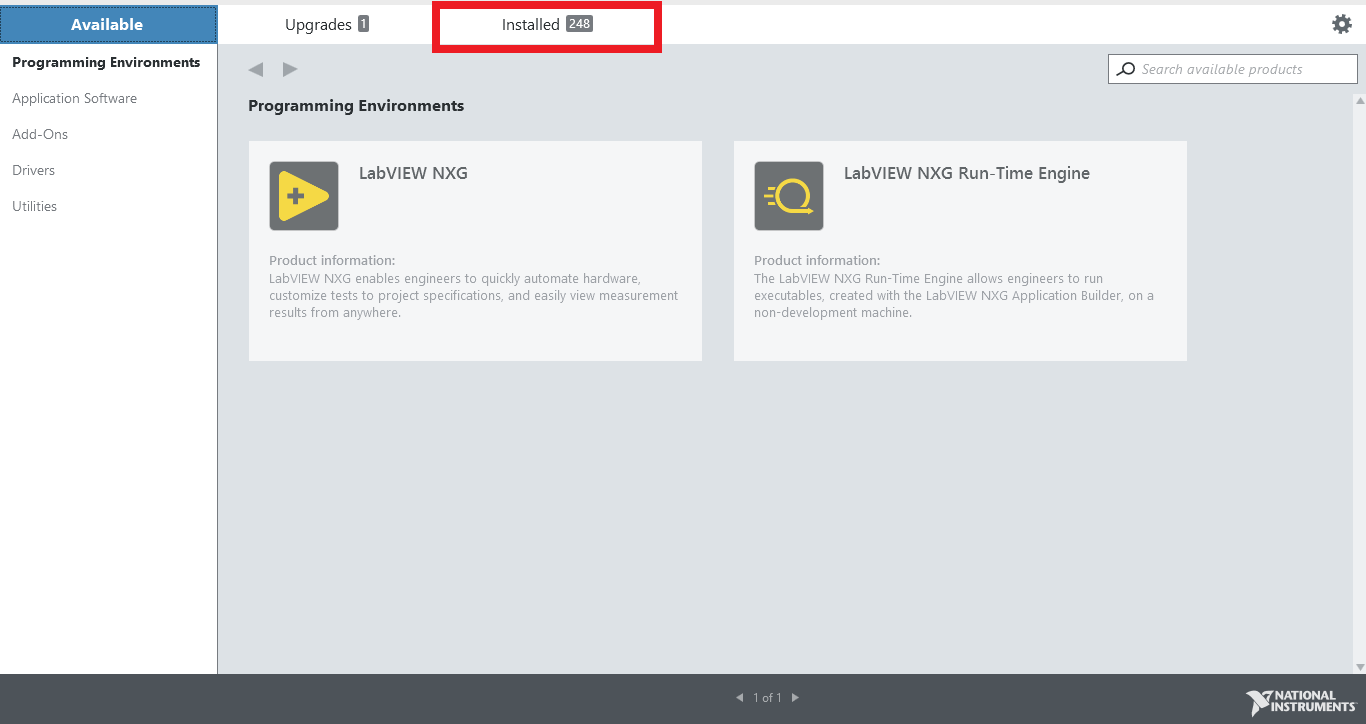Go forward with the right navigation arrow
The height and width of the screenshot is (724, 1366).
coord(290,69)
